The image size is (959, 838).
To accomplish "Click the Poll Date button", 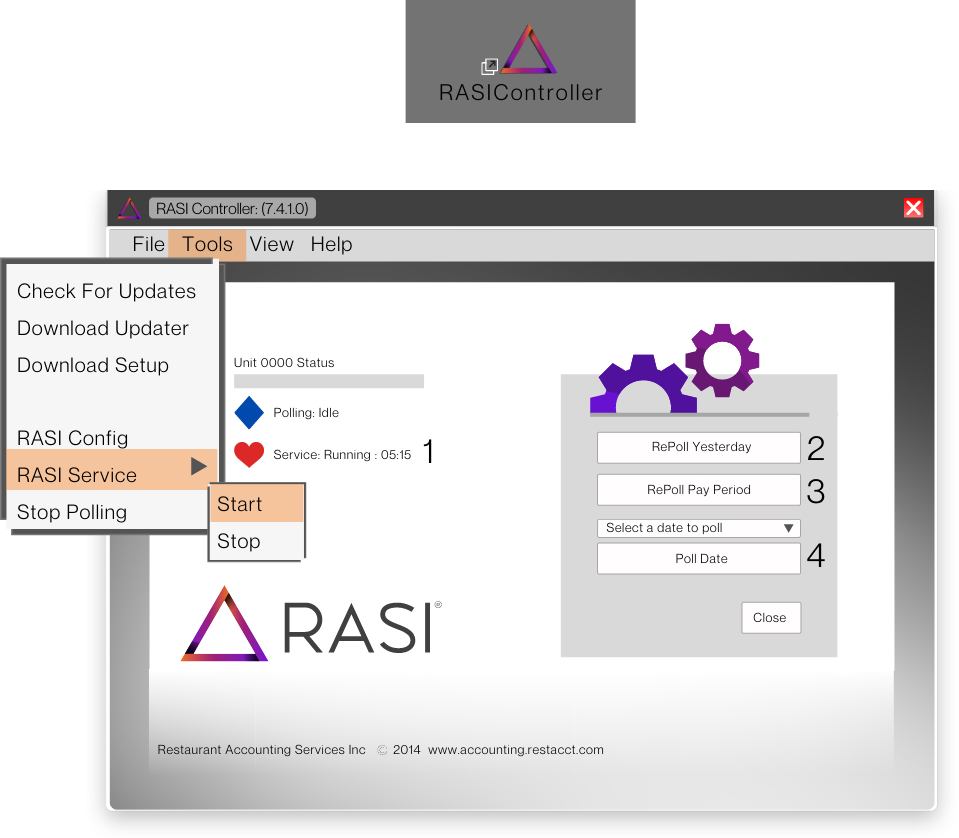I will coord(697,558).
